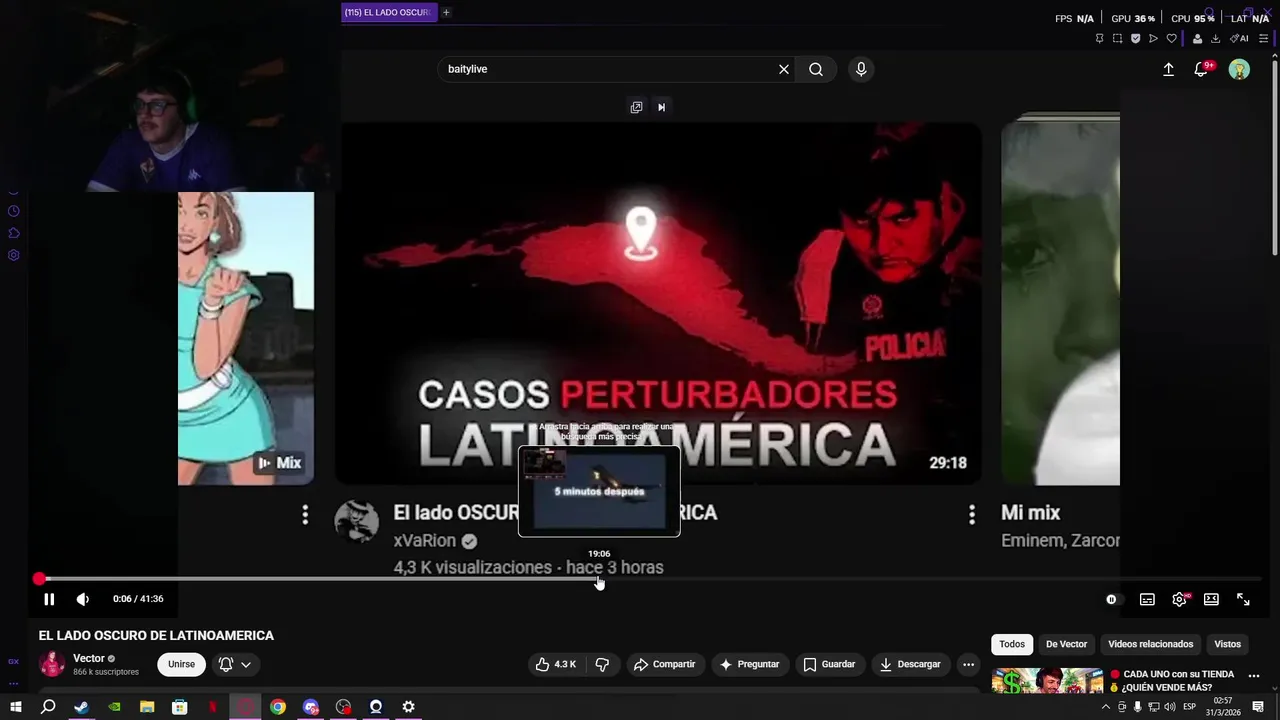Open the system volume speaker in the tray

1169,707
